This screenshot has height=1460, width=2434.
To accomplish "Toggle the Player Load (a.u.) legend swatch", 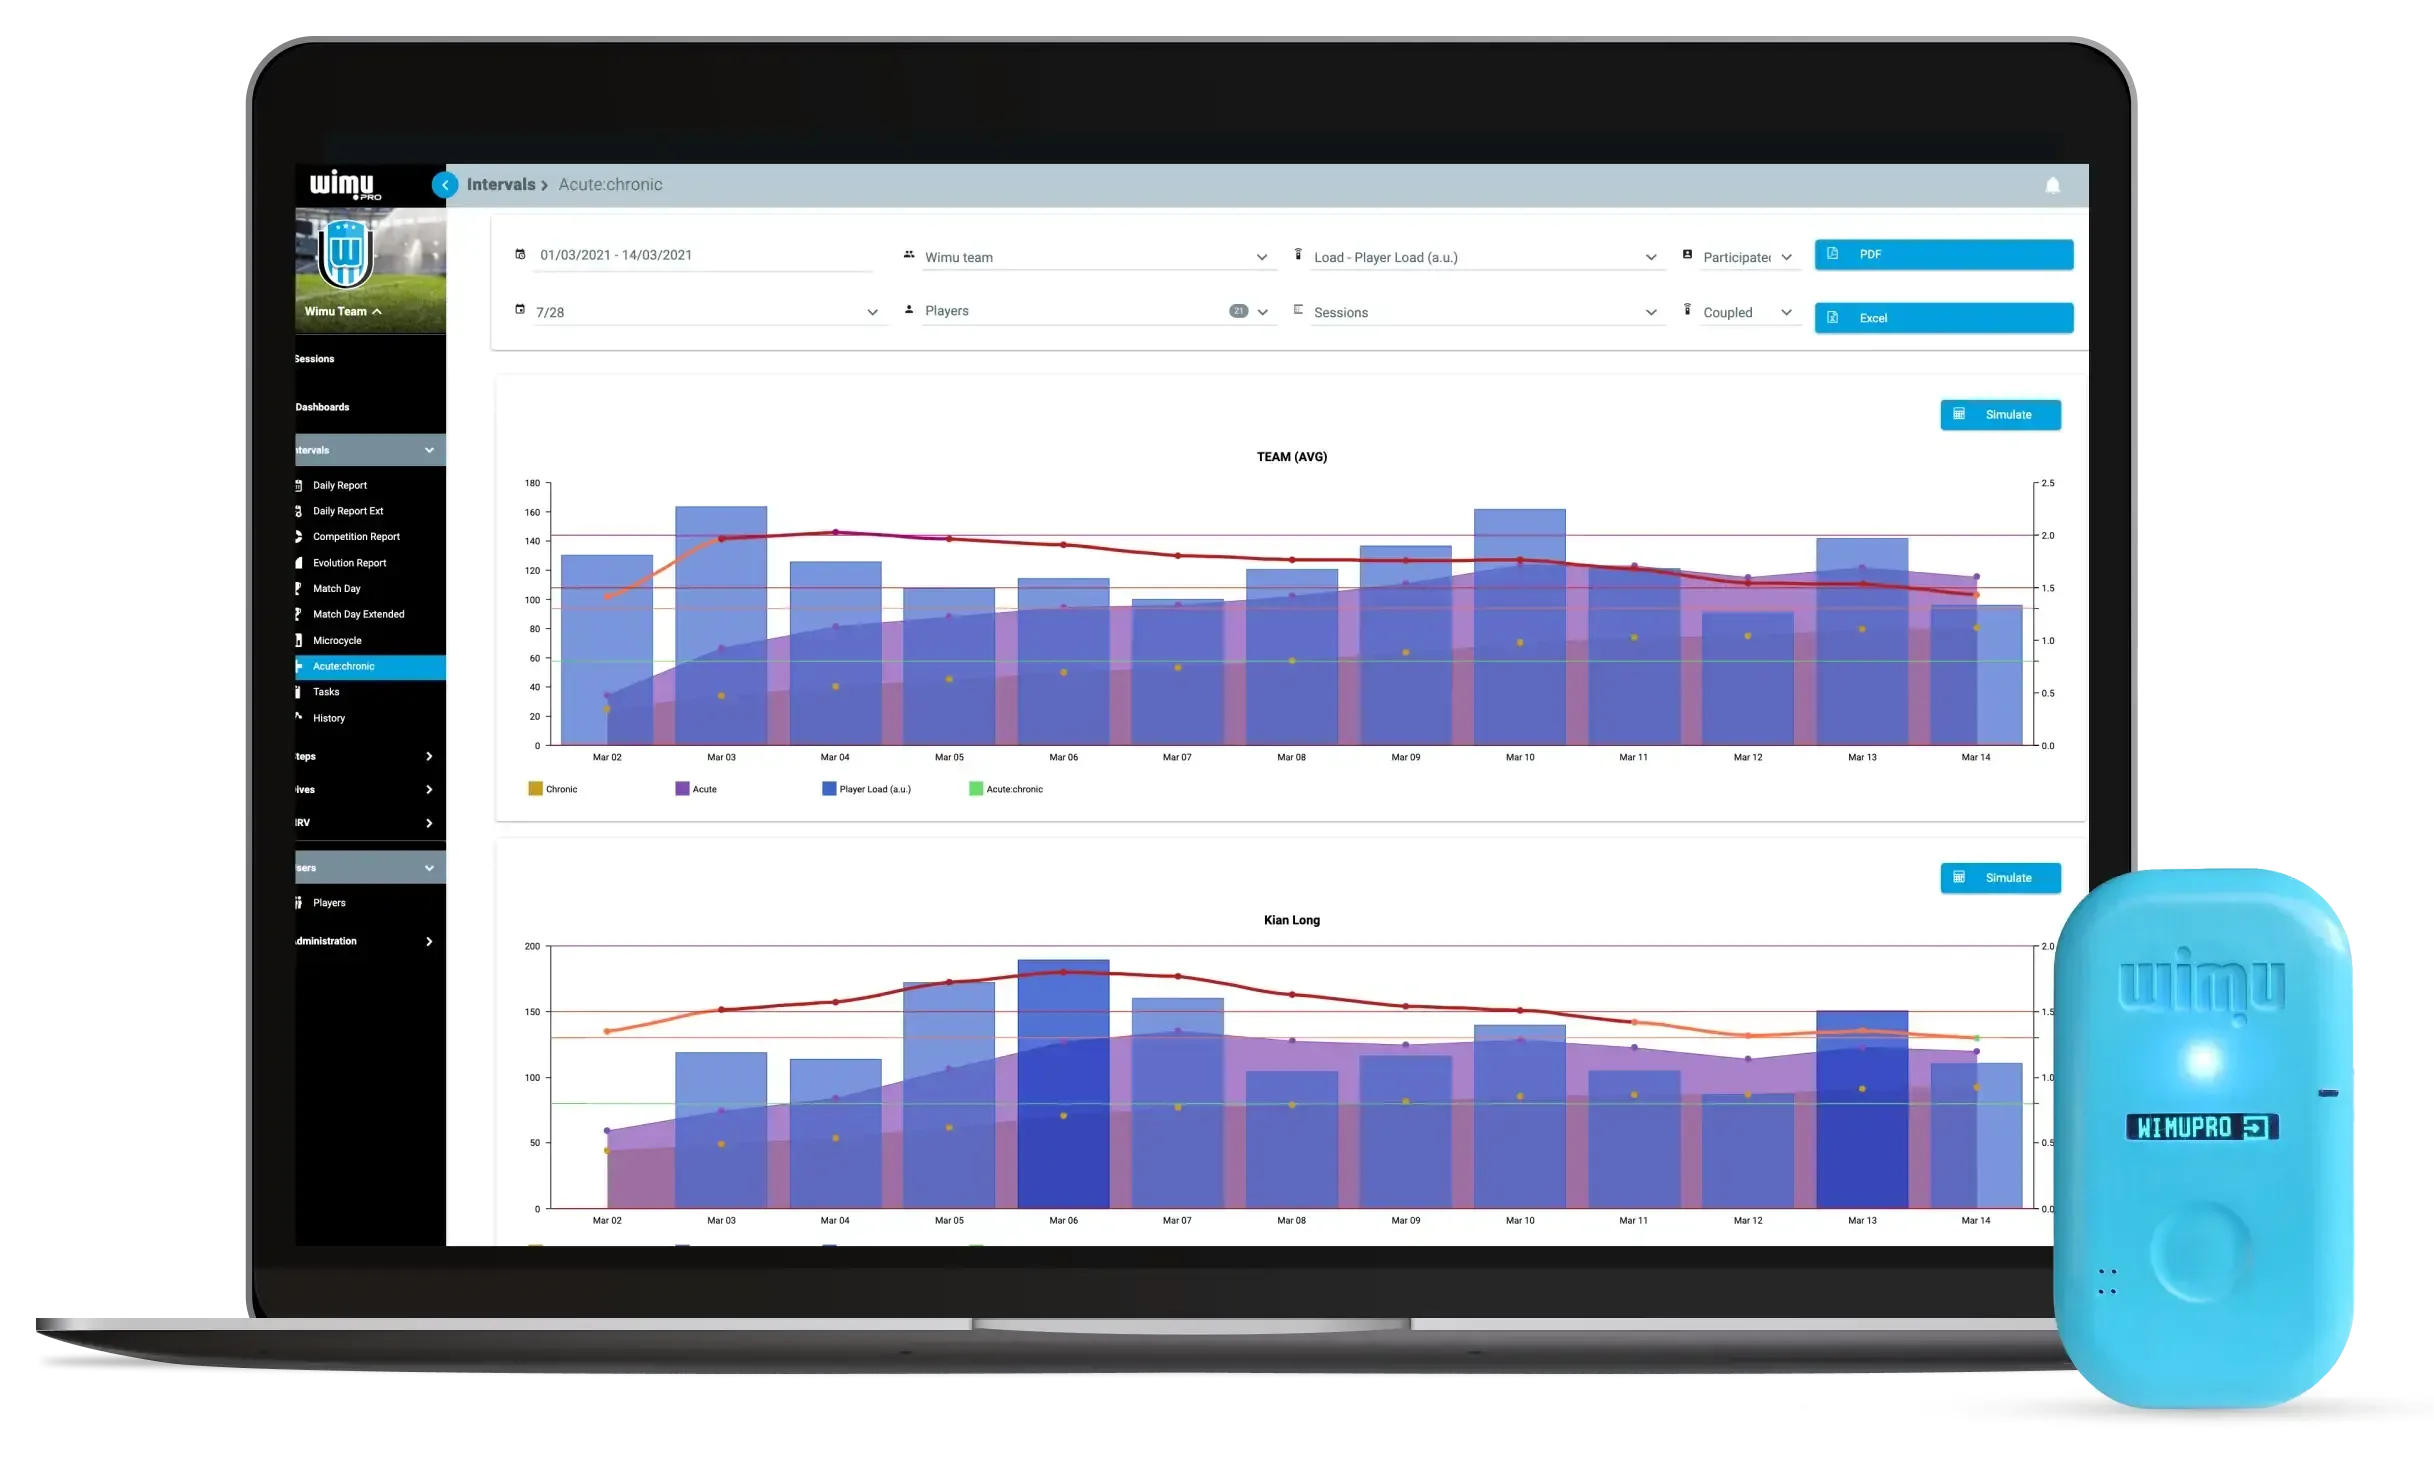I will coord(829,789).
